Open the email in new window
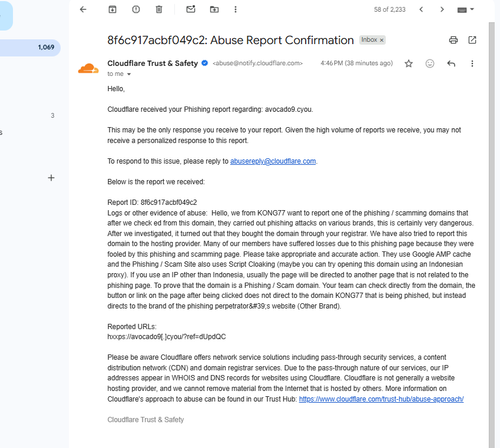The height and width of the screenshot is (448, 500). click(x=472, y=40)
